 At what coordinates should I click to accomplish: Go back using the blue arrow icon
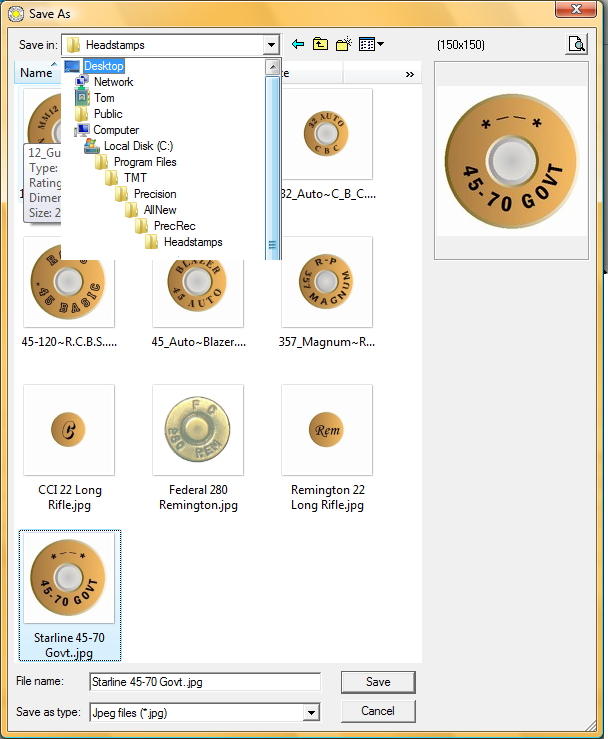298,44
